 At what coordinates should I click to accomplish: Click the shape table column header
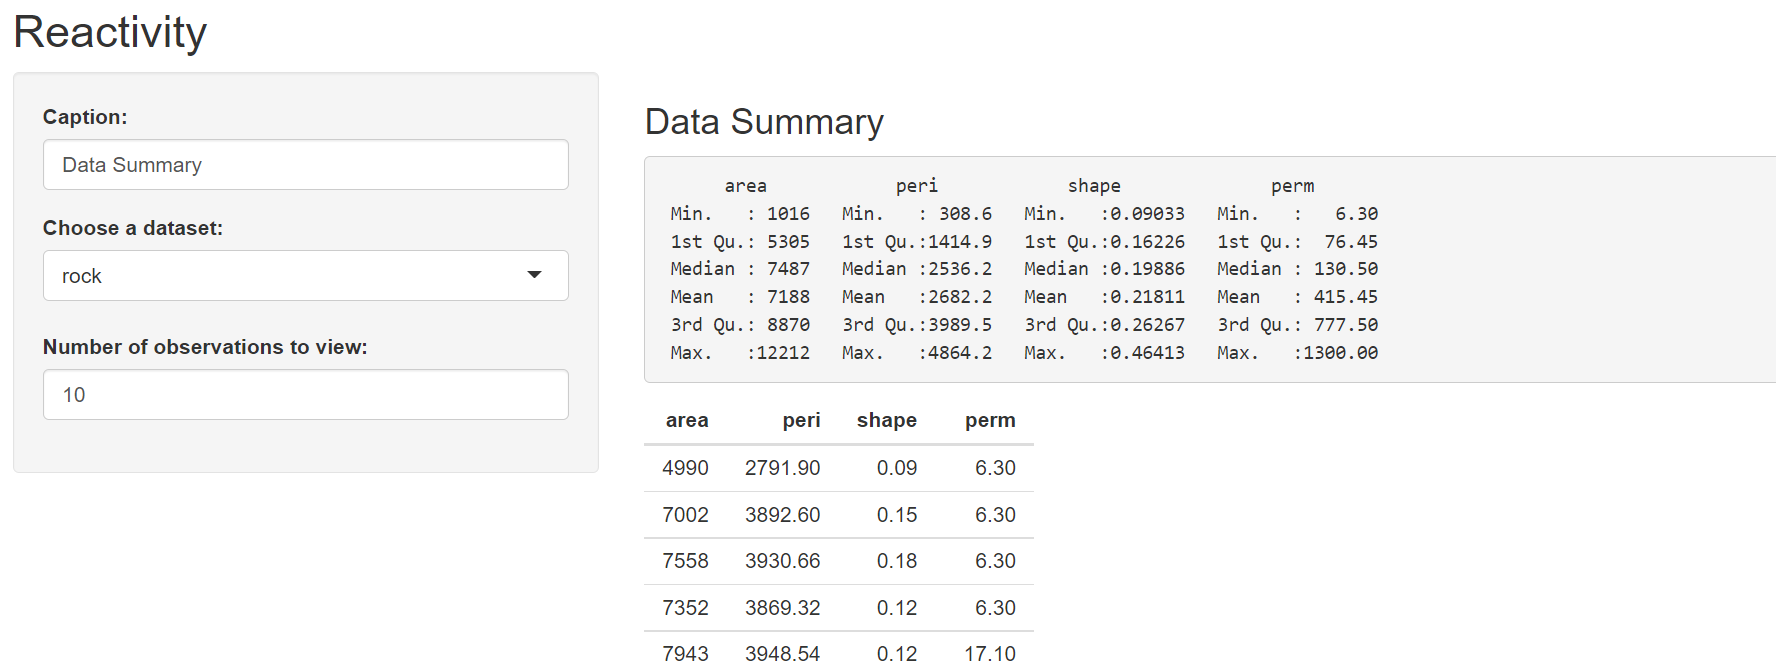coord(887,420)
